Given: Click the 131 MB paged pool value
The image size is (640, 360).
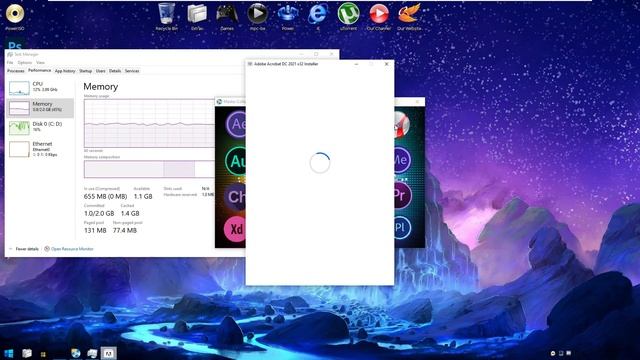Looking at the screenshot, I should point(95,231).
